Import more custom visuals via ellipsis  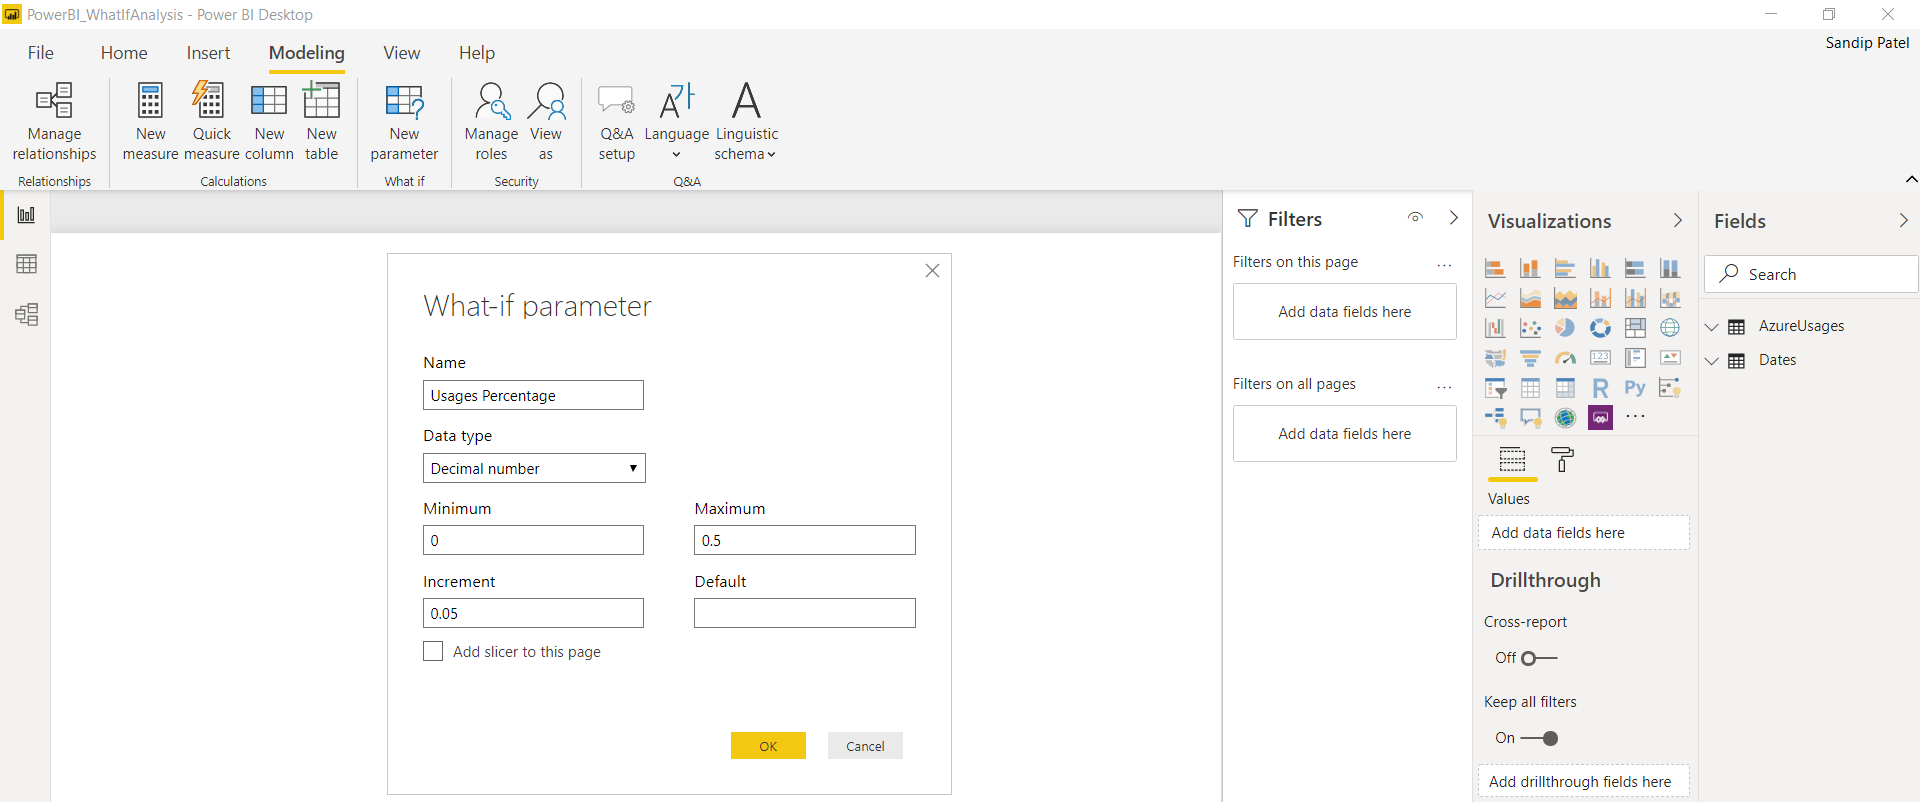coord(1635,417)
